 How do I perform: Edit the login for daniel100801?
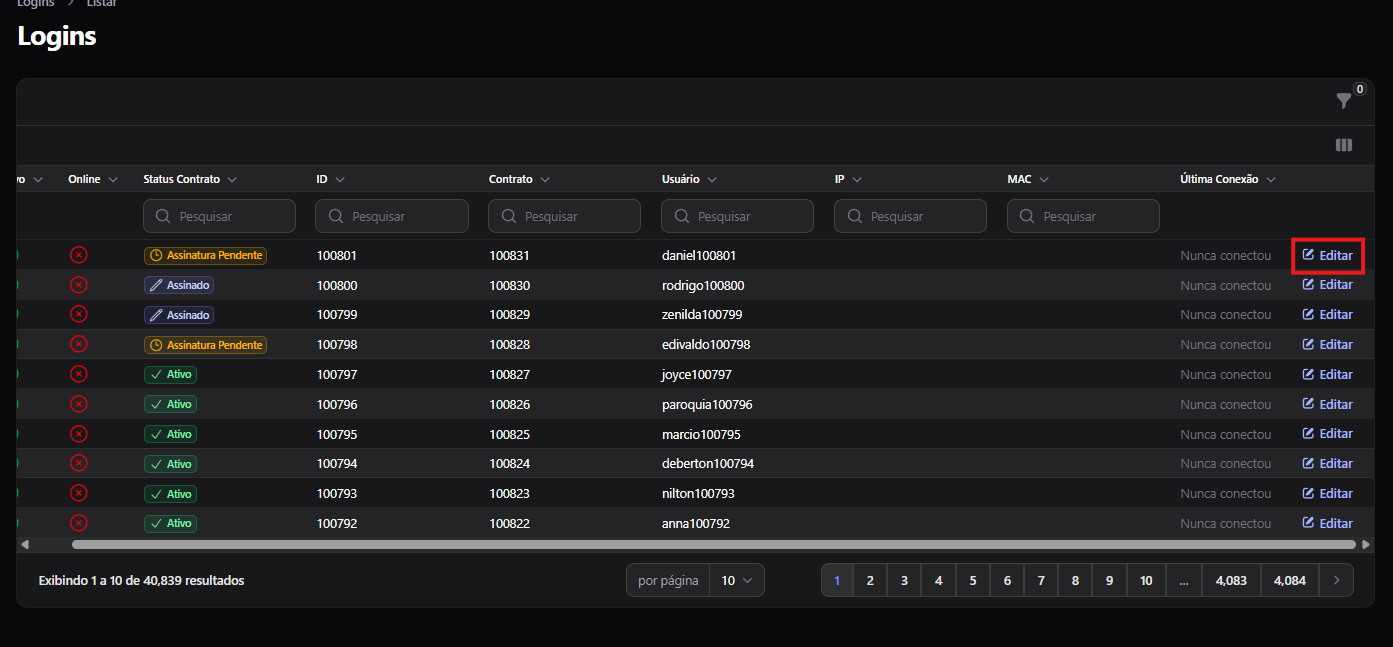[x=1328, y=255]
